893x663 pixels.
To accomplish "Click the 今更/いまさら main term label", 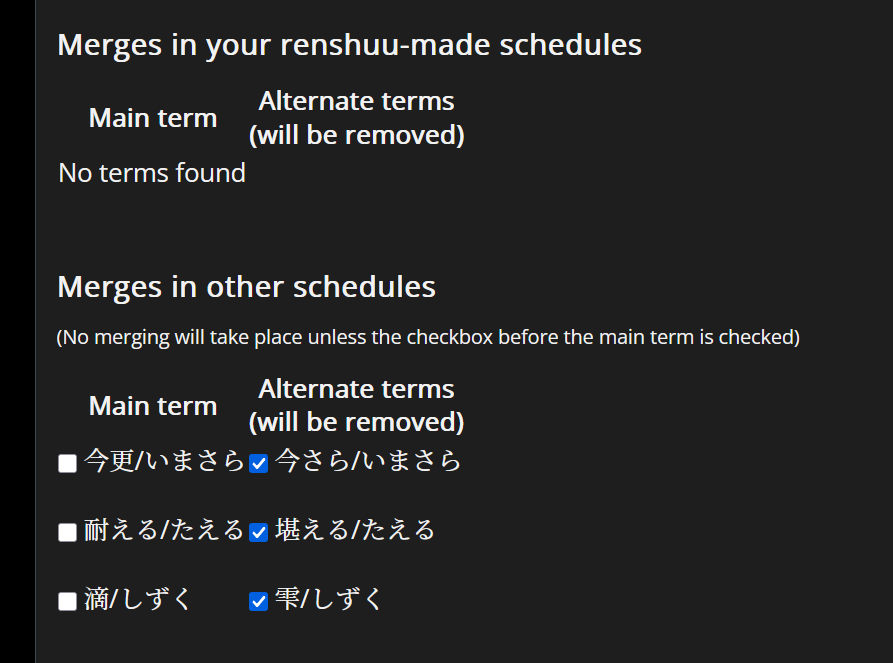I will [x=164, y=461].
